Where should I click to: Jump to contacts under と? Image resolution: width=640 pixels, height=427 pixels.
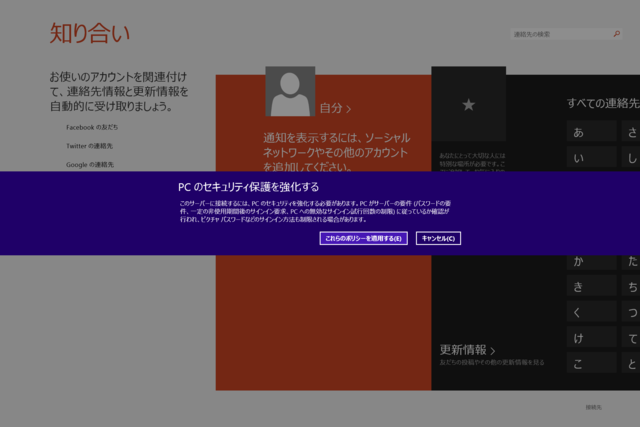tap(631, 364)
